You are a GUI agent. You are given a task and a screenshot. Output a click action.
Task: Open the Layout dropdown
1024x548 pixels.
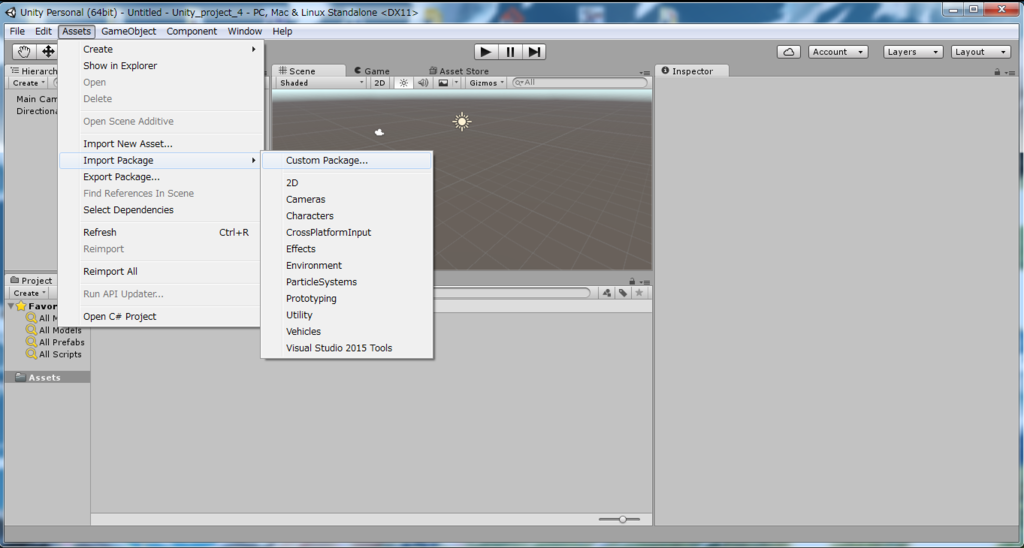[981, 52]
